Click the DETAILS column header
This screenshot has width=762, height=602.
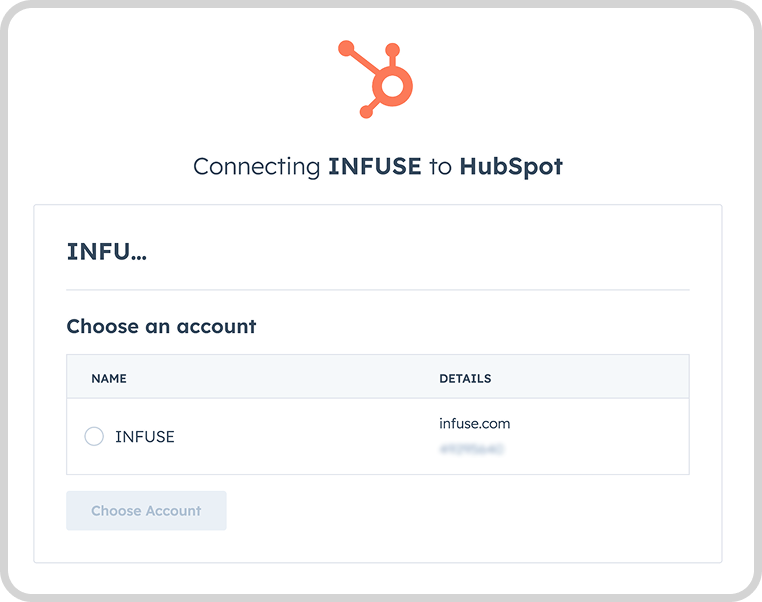465,378
